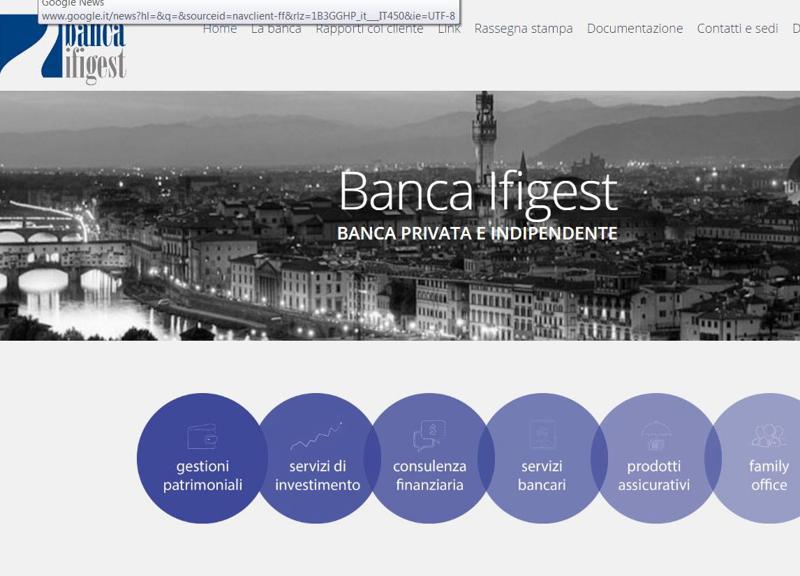The width and height of the screenshot is (800, 576).
Task: Click the Banca Ifigest logo
Action: pos(63,48)
